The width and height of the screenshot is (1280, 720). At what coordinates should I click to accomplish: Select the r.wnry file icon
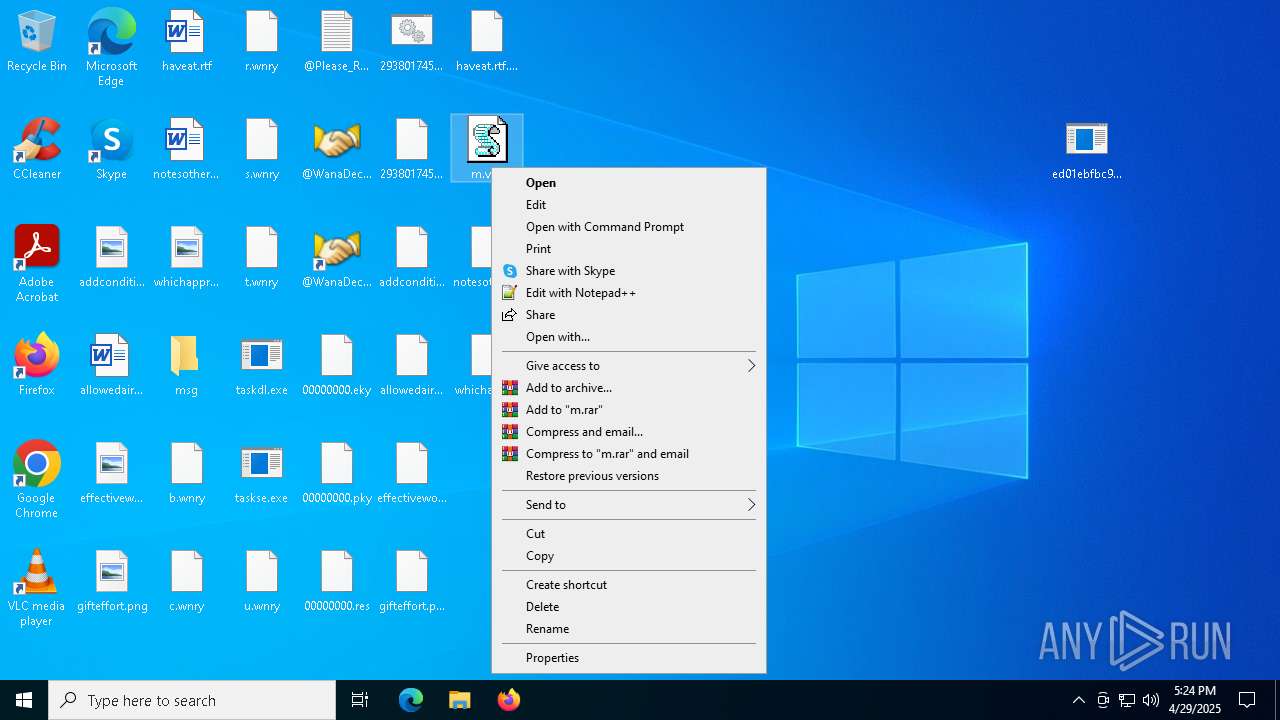click(x=262, y=42)
